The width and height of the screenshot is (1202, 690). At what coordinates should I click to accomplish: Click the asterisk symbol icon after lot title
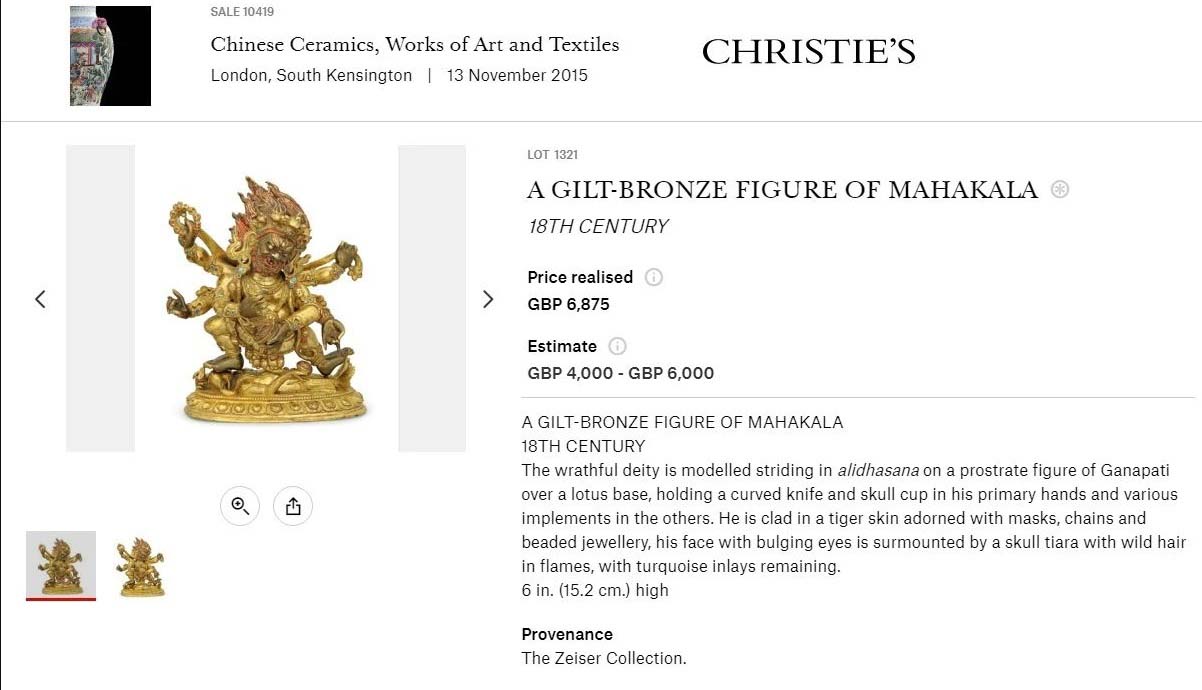(x=1060, y=189)
